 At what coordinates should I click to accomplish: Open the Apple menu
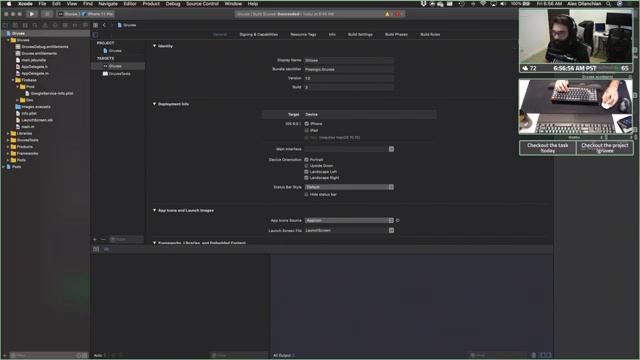click(9, 4)
